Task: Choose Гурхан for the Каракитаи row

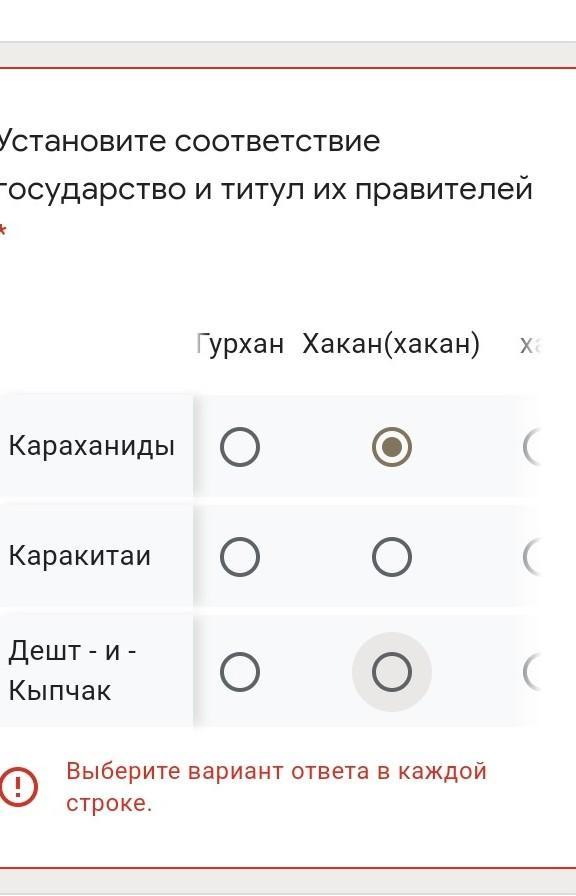Action: [240, 556]
